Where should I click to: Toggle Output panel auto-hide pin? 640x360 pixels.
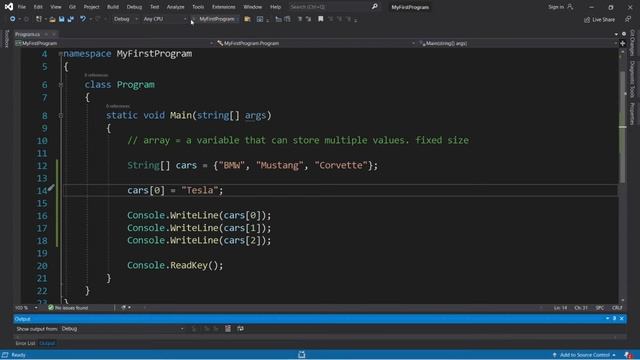point(614,318)
